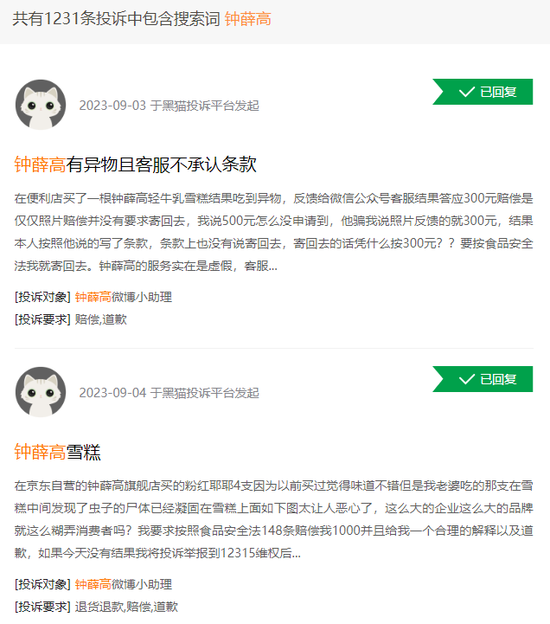This screenshot has width=550, height=624.
Task: Open complaint titled 钟薛高有异物且客服不承认条款
Action: [x=135, y=164]
